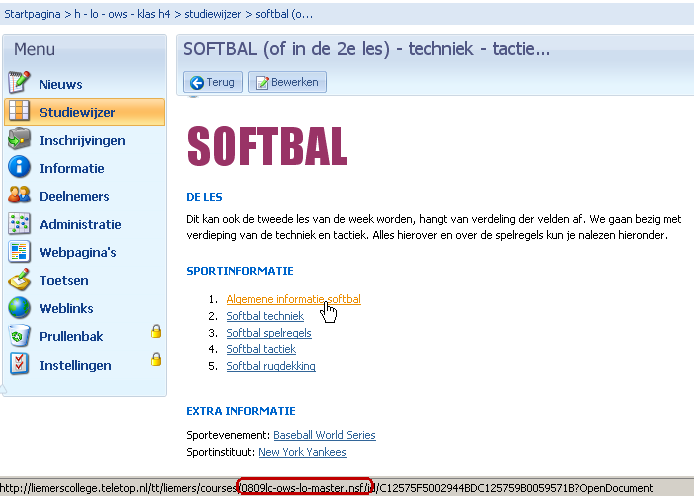The width and height of the screenshot is (694, 496).
Task: Click the Webpagina's page layout icon
Action: click(19, 251)
